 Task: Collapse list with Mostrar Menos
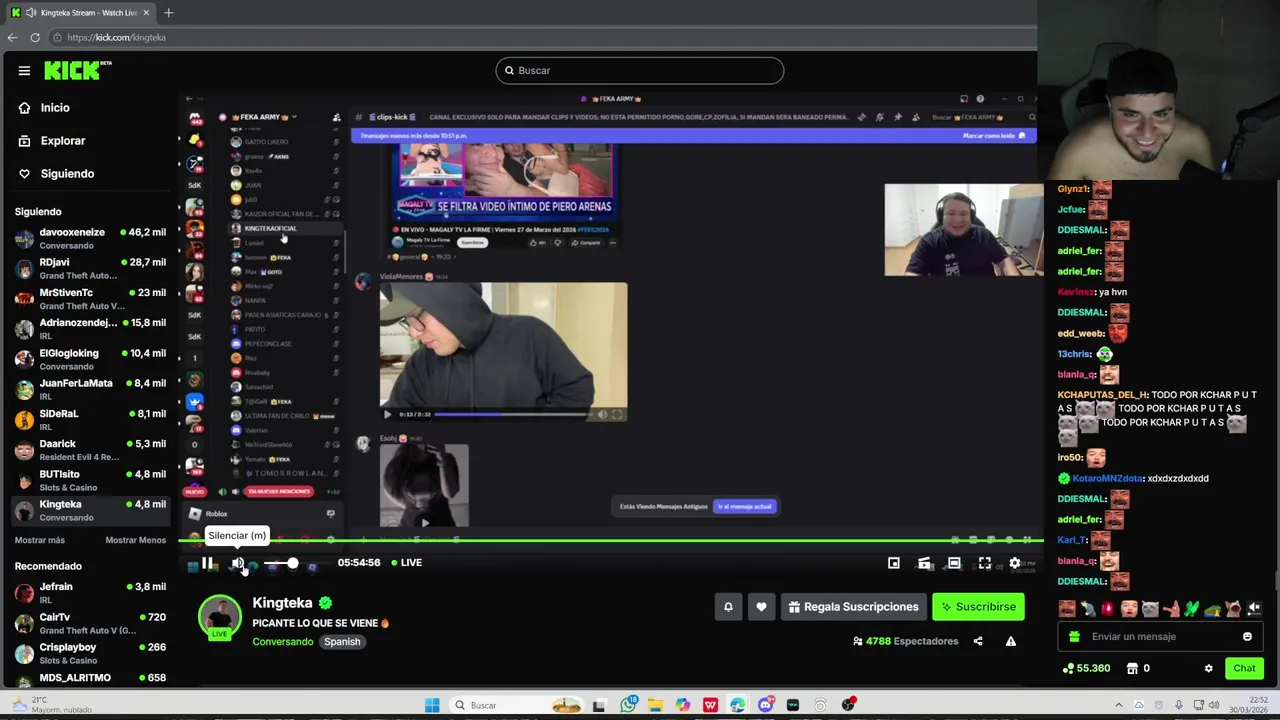pos(136,540)
